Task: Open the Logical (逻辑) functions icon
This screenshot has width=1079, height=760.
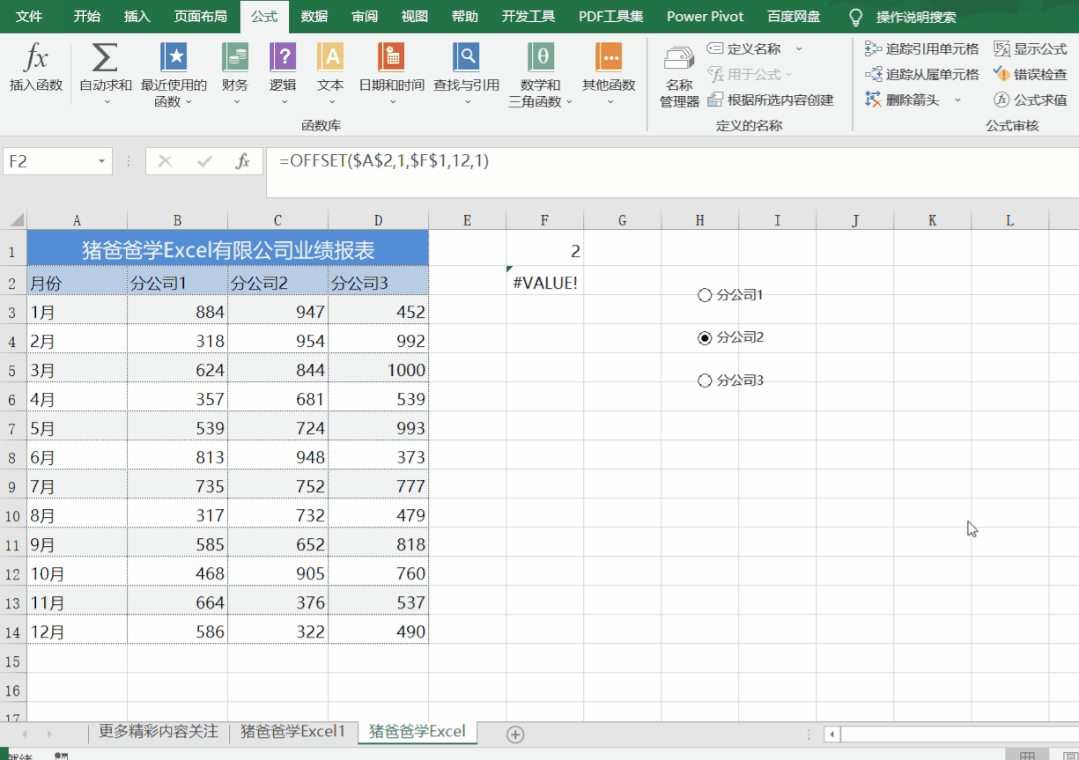Action: point(283,58)
